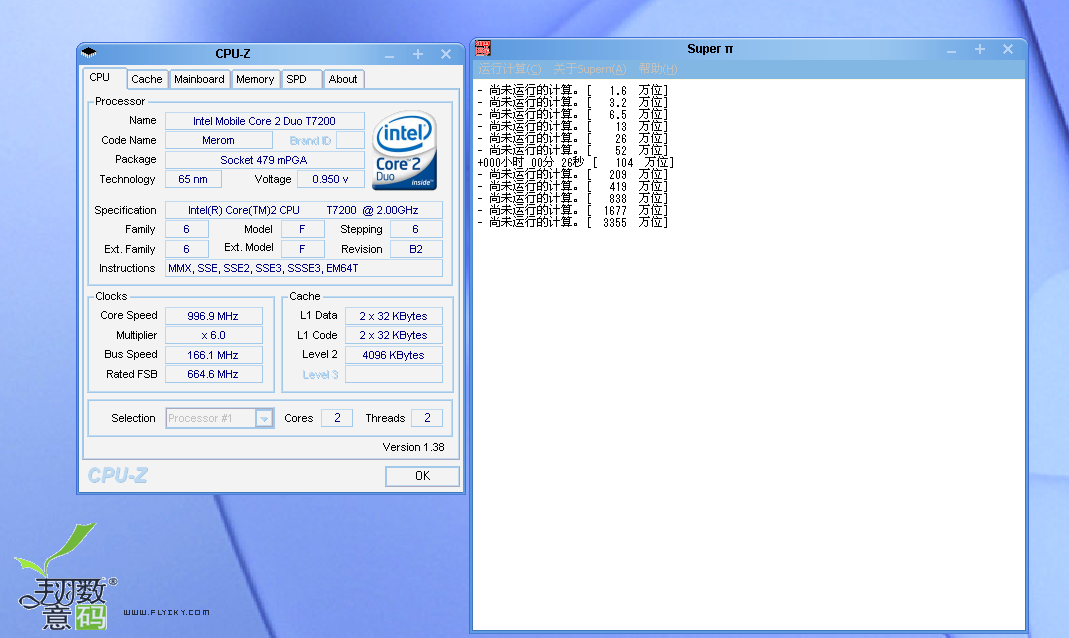The image size is (1069, 638).
Task: Click the Super π row for 52 万位
Action: point(573,150)
